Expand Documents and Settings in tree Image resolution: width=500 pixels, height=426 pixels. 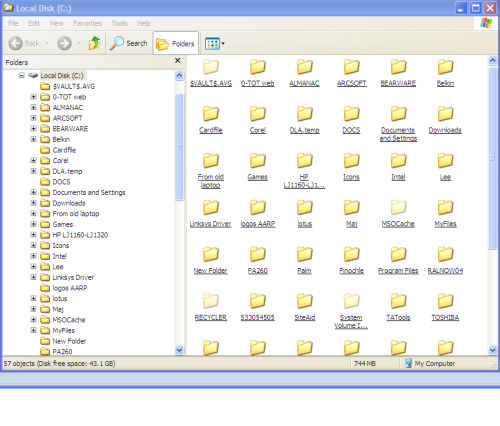pos(33,192)
